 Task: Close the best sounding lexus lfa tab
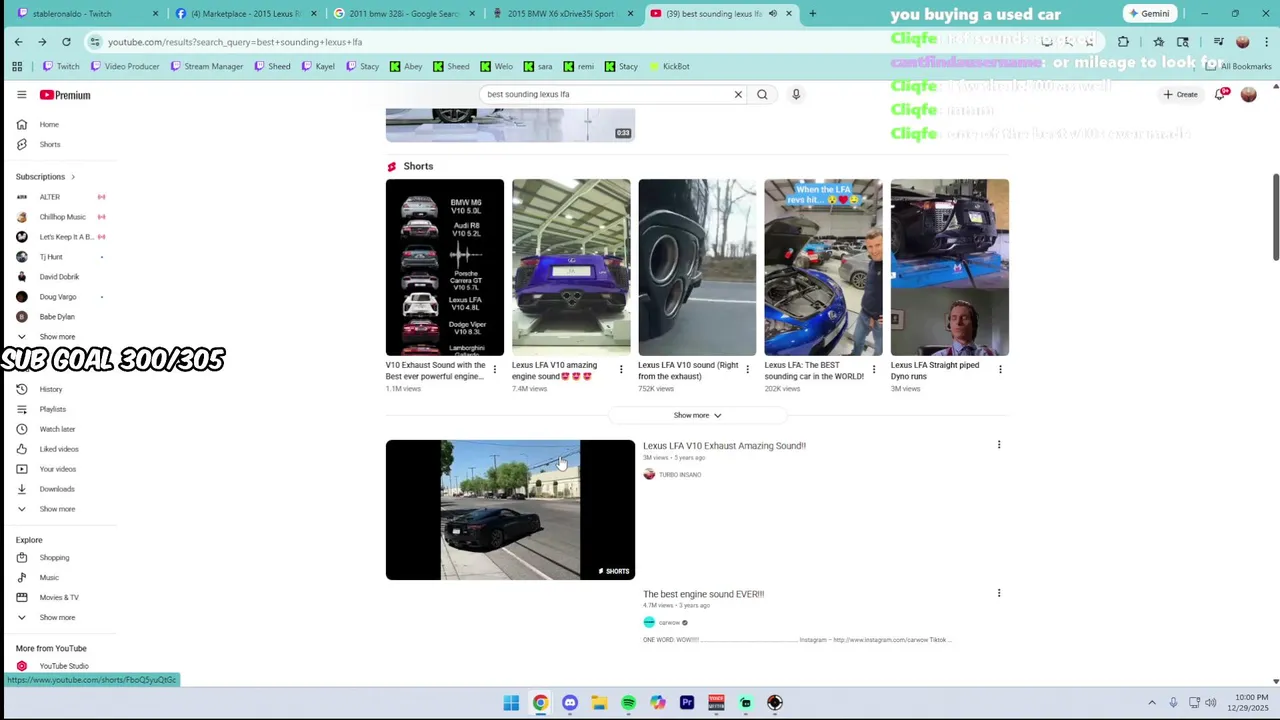tap(789, 14)
